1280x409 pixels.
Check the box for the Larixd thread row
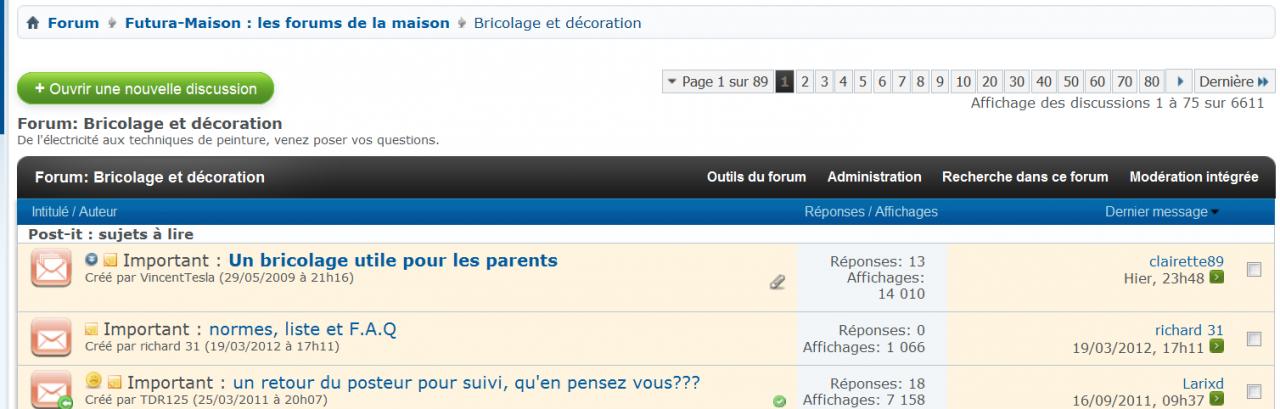pos(1255,392)
